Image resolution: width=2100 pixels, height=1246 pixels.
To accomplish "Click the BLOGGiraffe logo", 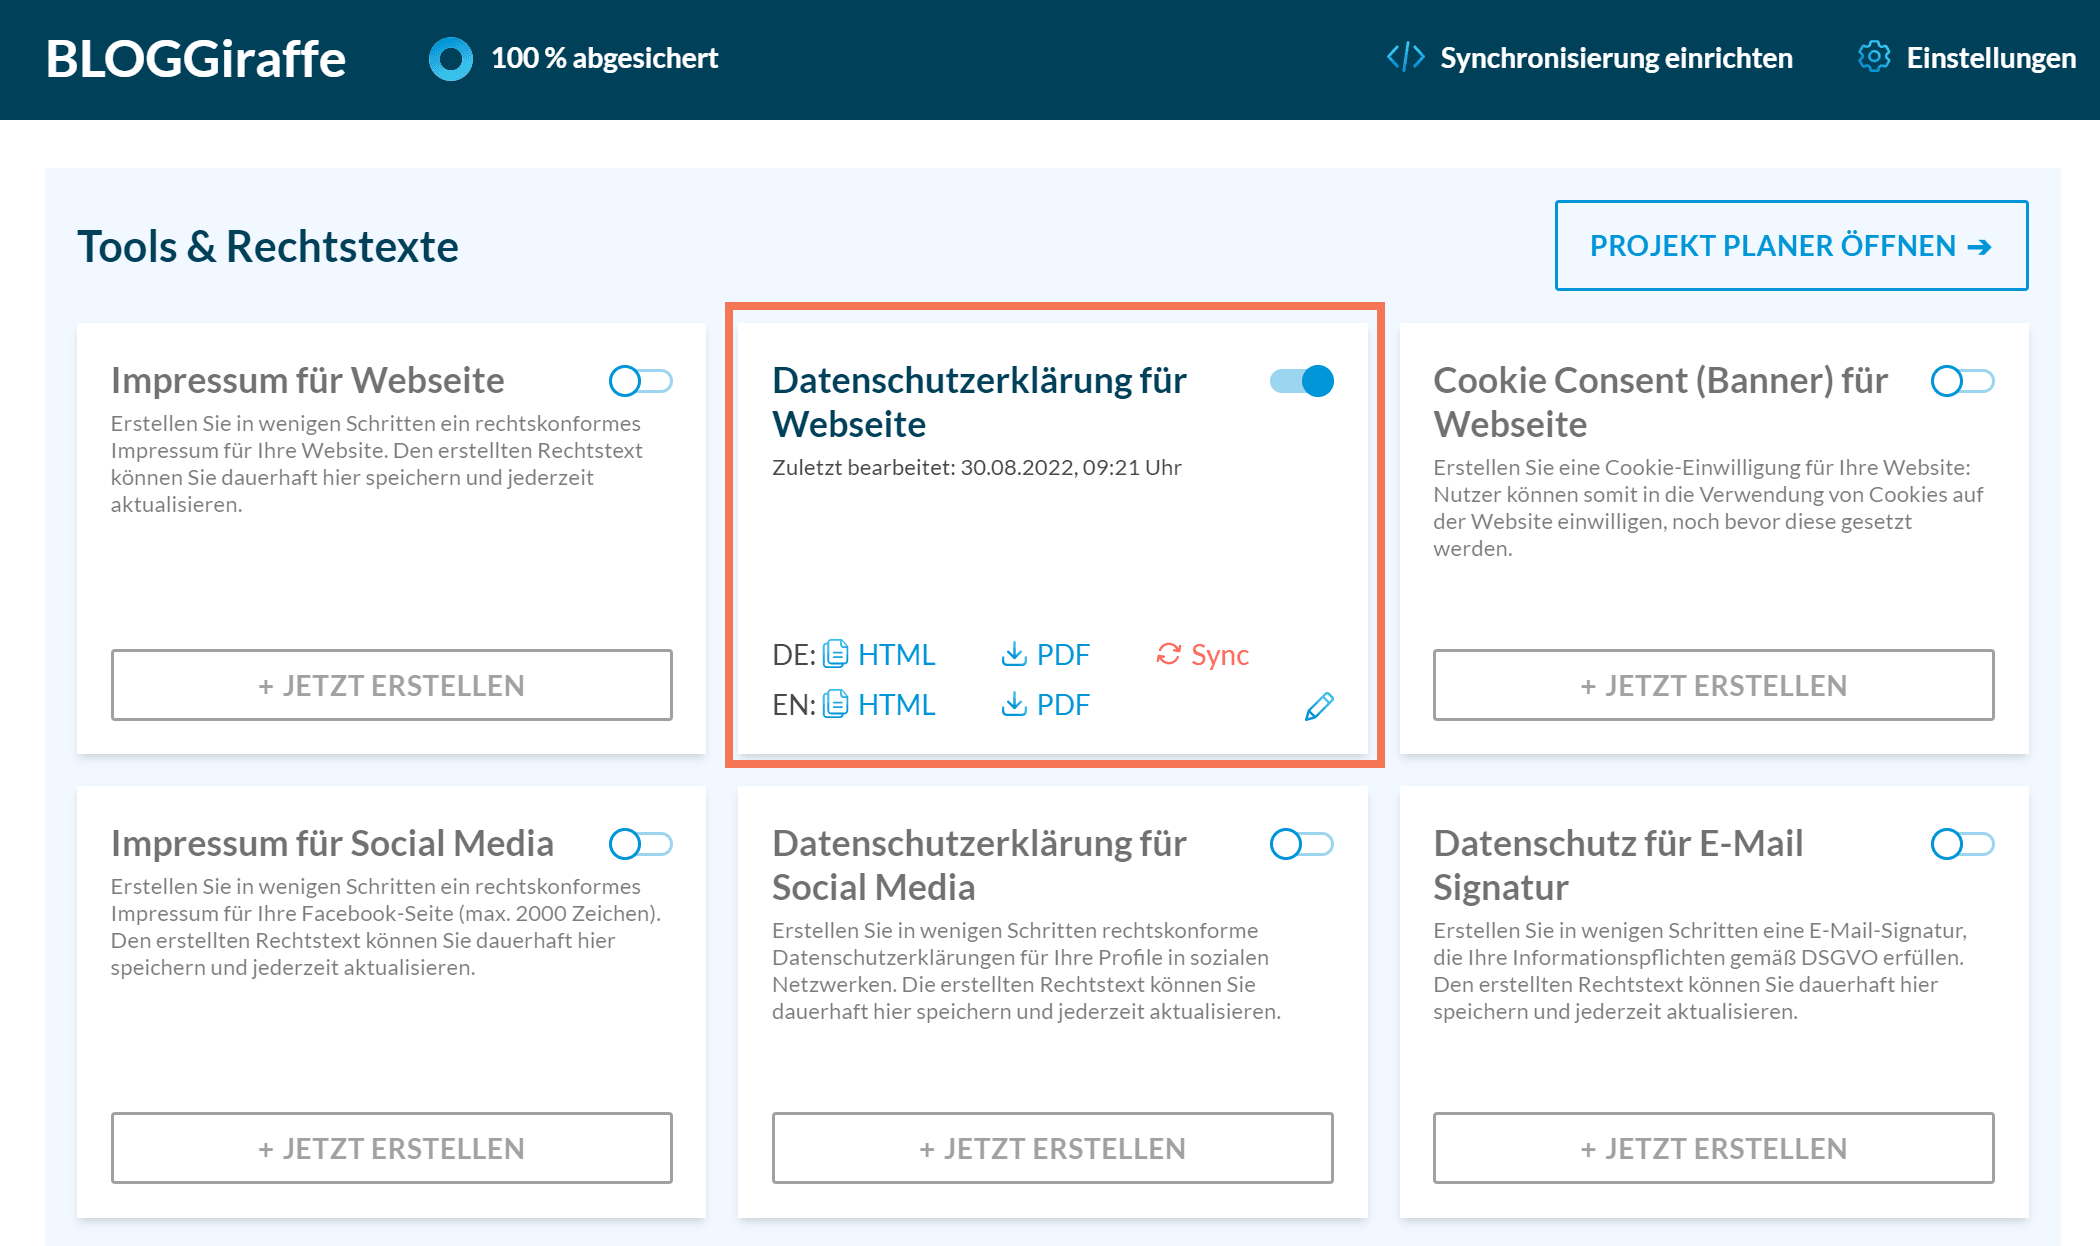I will click(196, 58).
